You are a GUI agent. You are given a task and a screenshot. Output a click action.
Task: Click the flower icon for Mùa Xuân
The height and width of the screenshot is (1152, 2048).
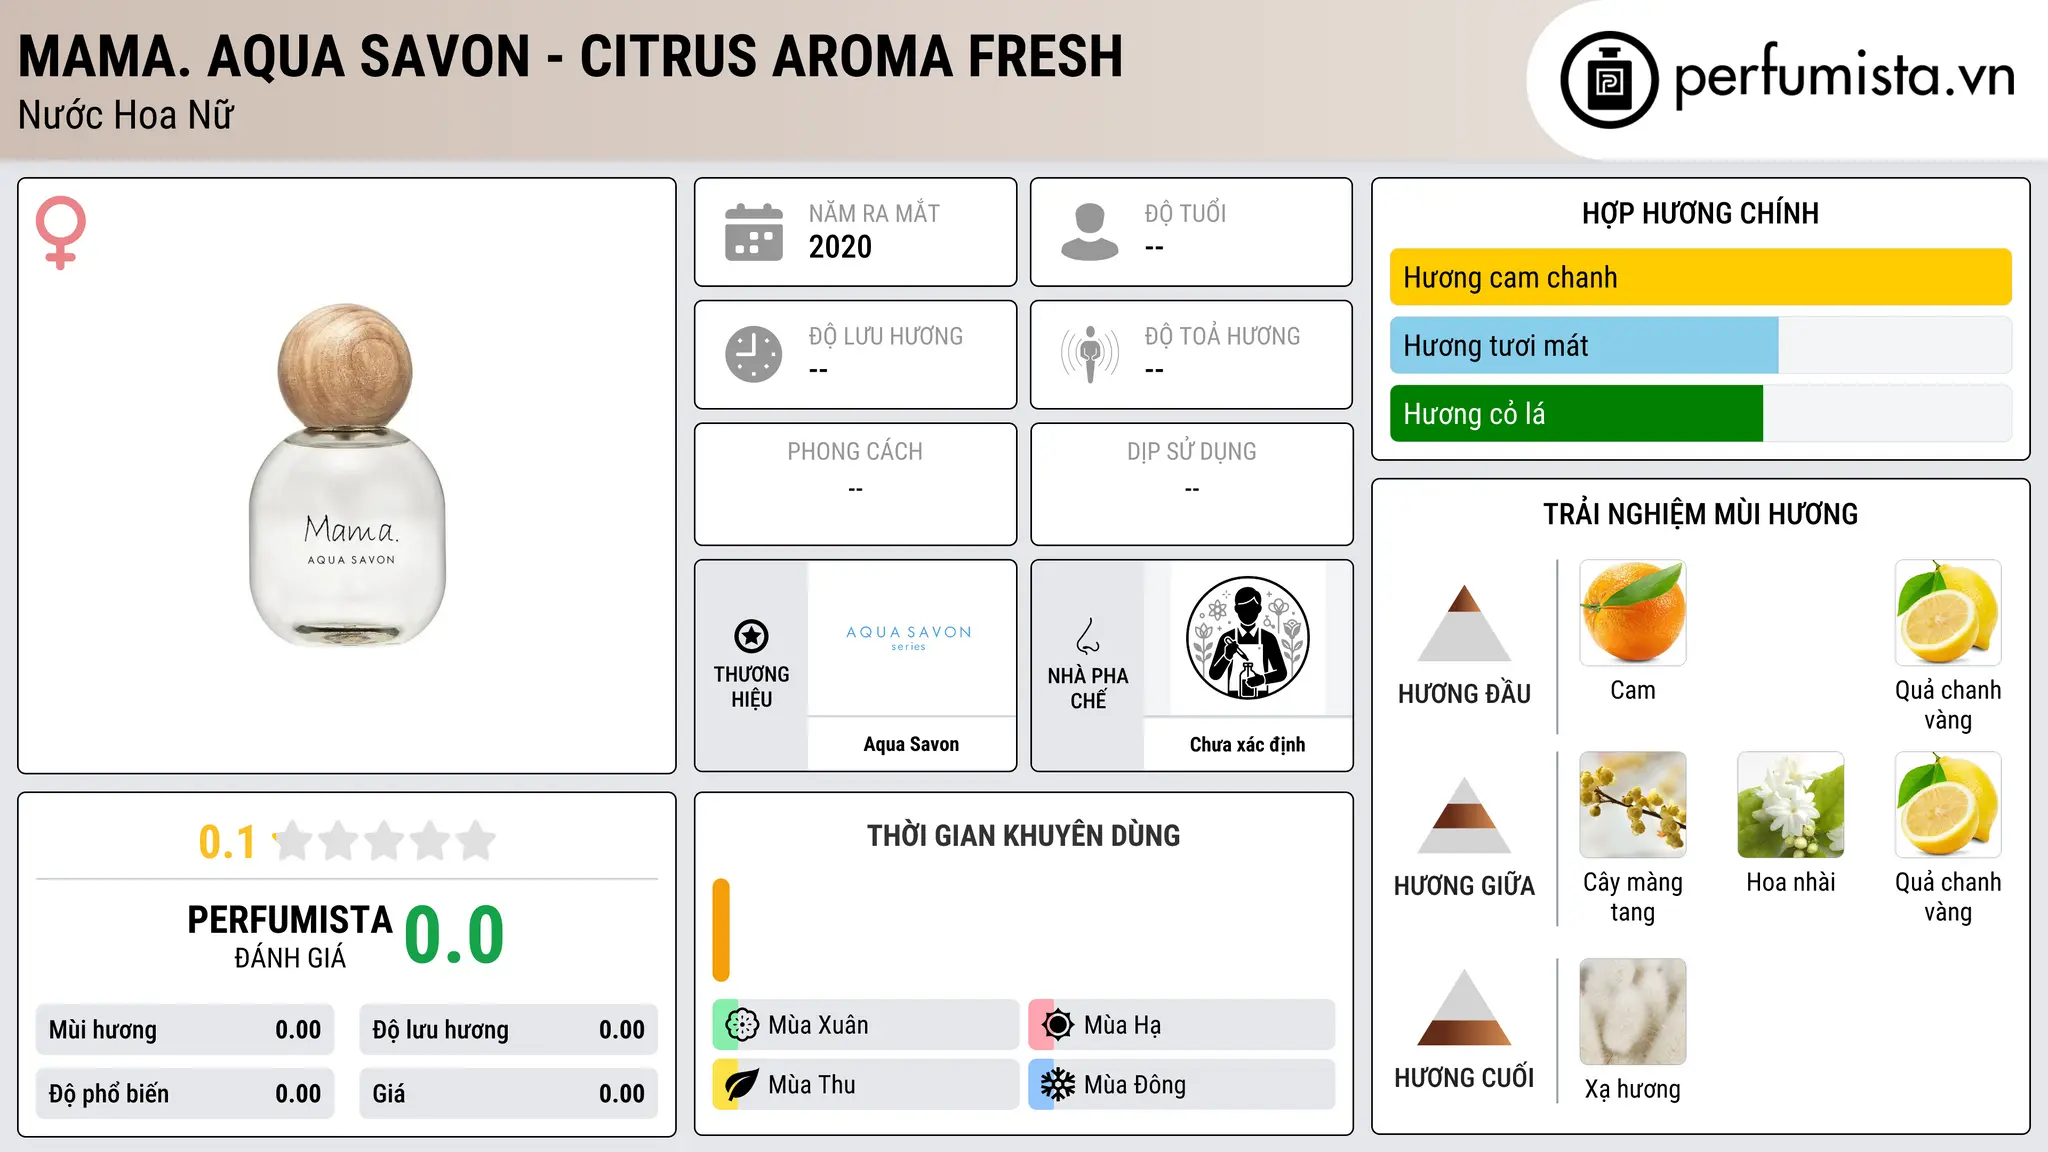point(742,1025)
